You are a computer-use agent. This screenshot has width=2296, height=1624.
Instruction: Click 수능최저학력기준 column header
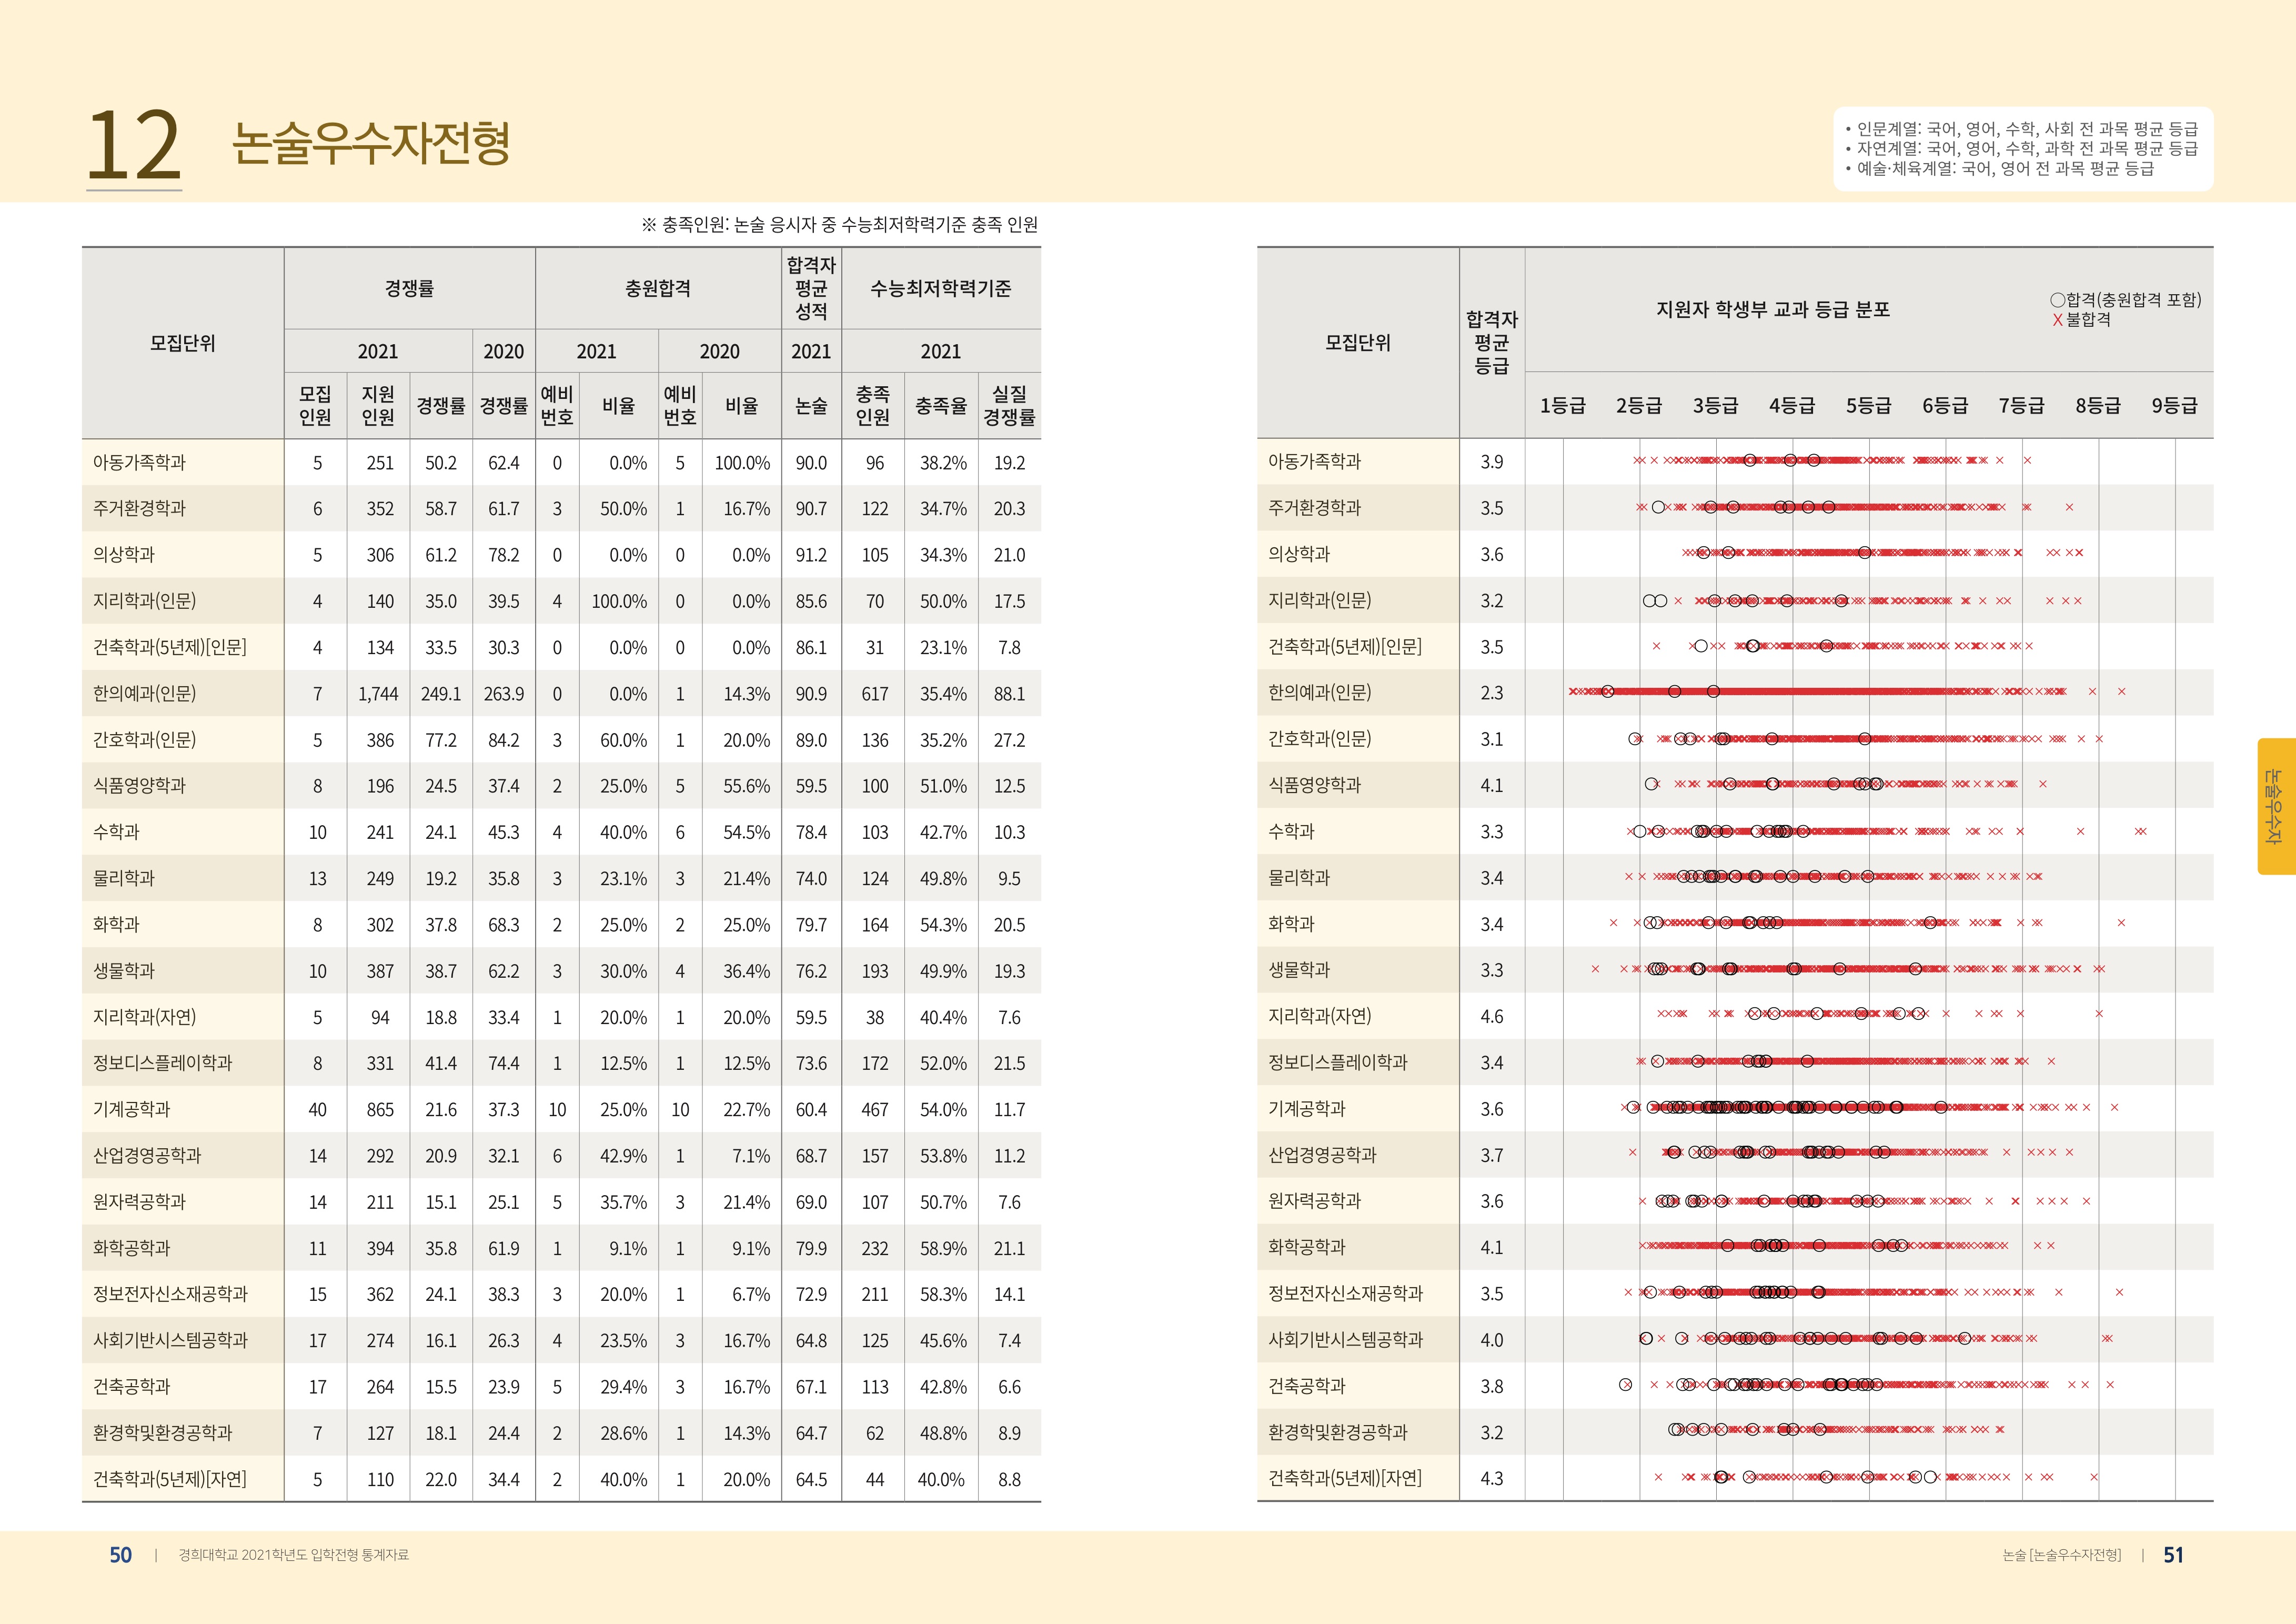940,288
